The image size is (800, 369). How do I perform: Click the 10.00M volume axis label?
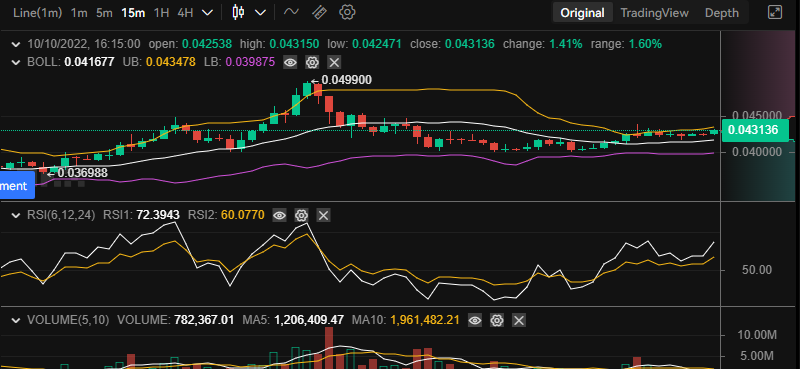[x=757, y=335]
